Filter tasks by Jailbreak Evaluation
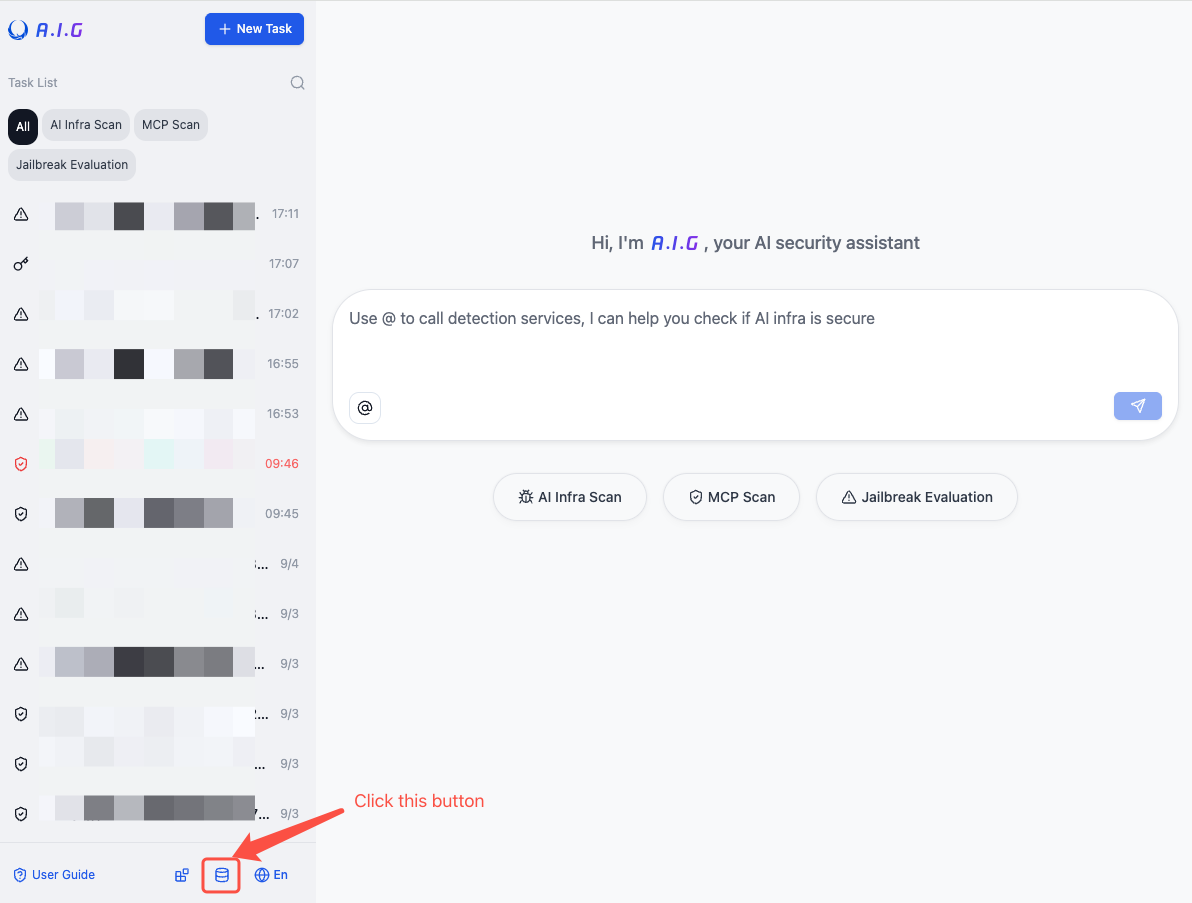 click(x=72, y=165)
